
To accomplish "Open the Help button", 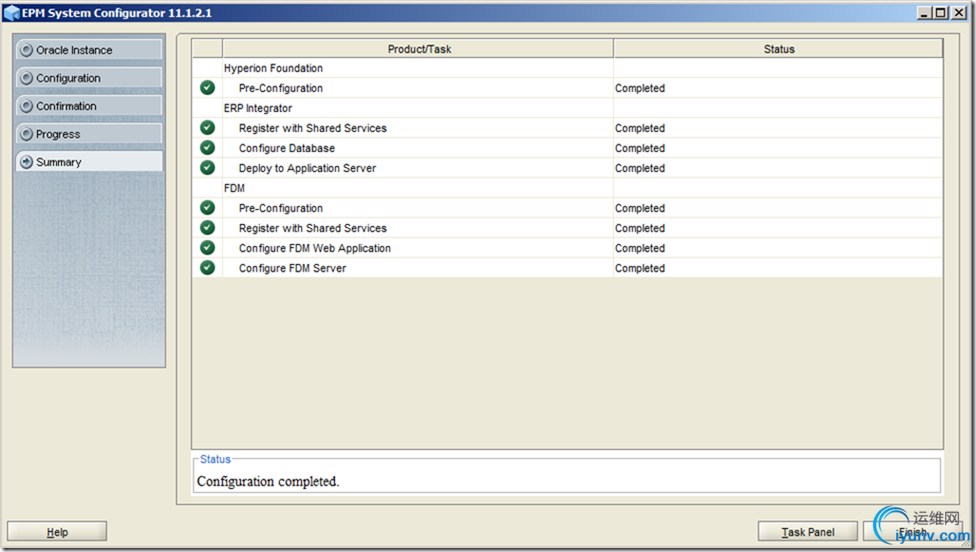I will [57, 531].
